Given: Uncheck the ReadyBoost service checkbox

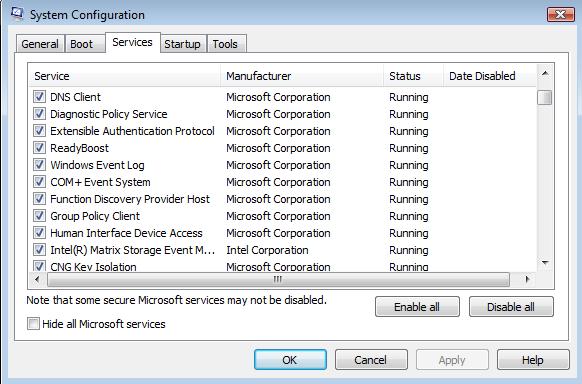Looking at the screenshot, I should pyautogui.click(x=39, y=148).
